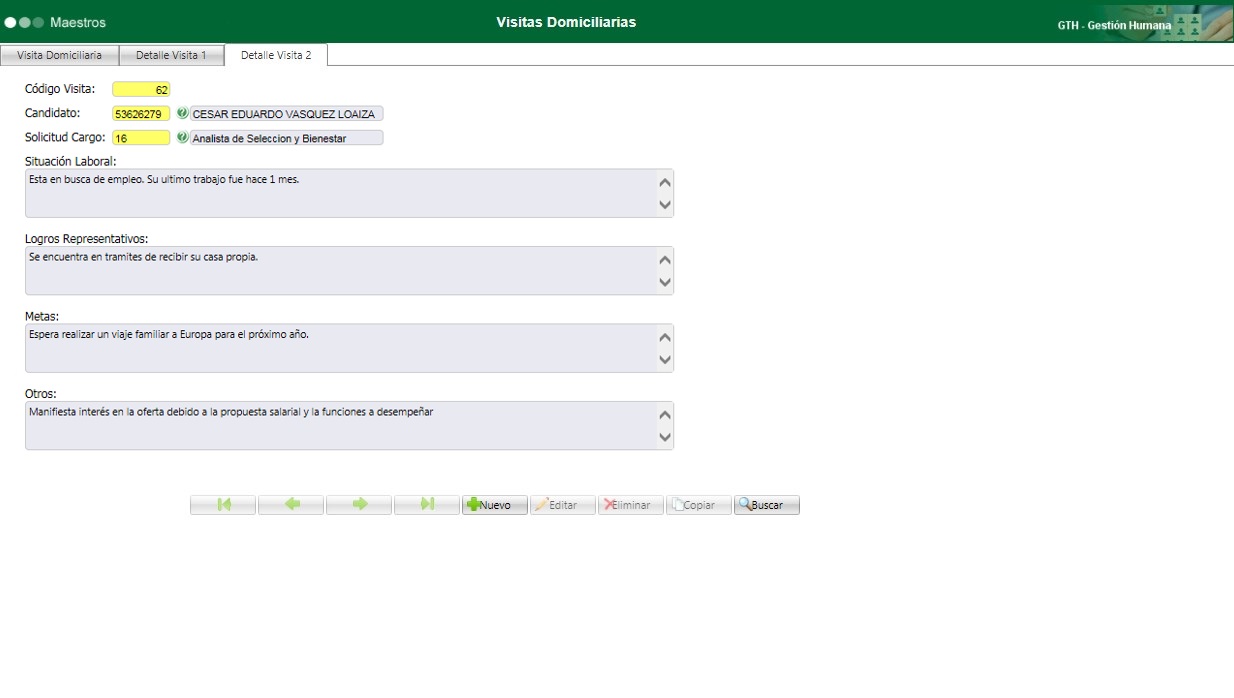
Task: Click the Metas label
Action: point(43,316)
